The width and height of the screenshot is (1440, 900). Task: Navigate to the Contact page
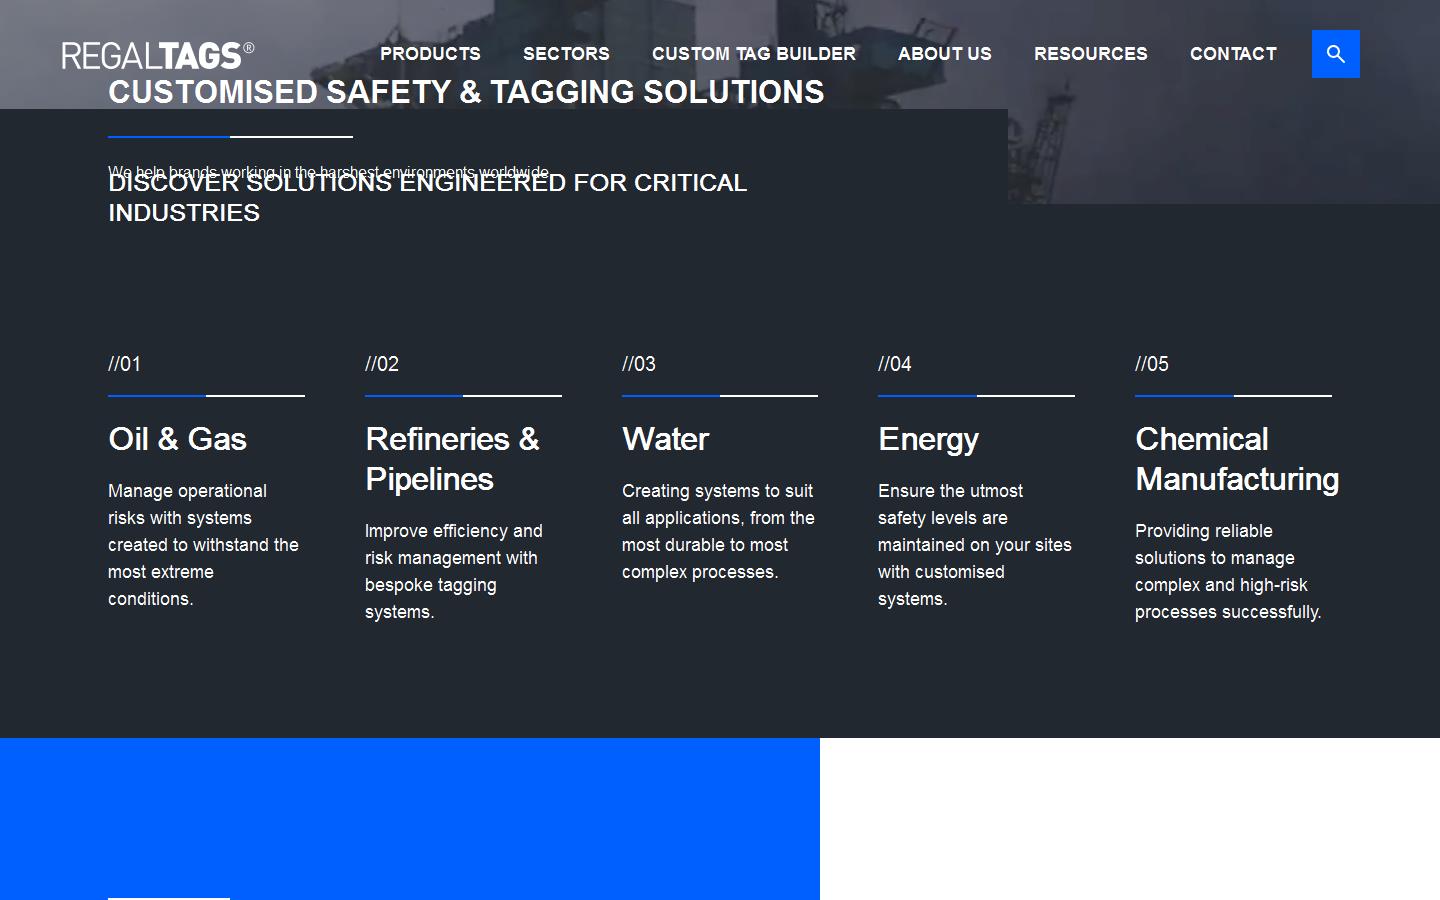[1233, 54]
